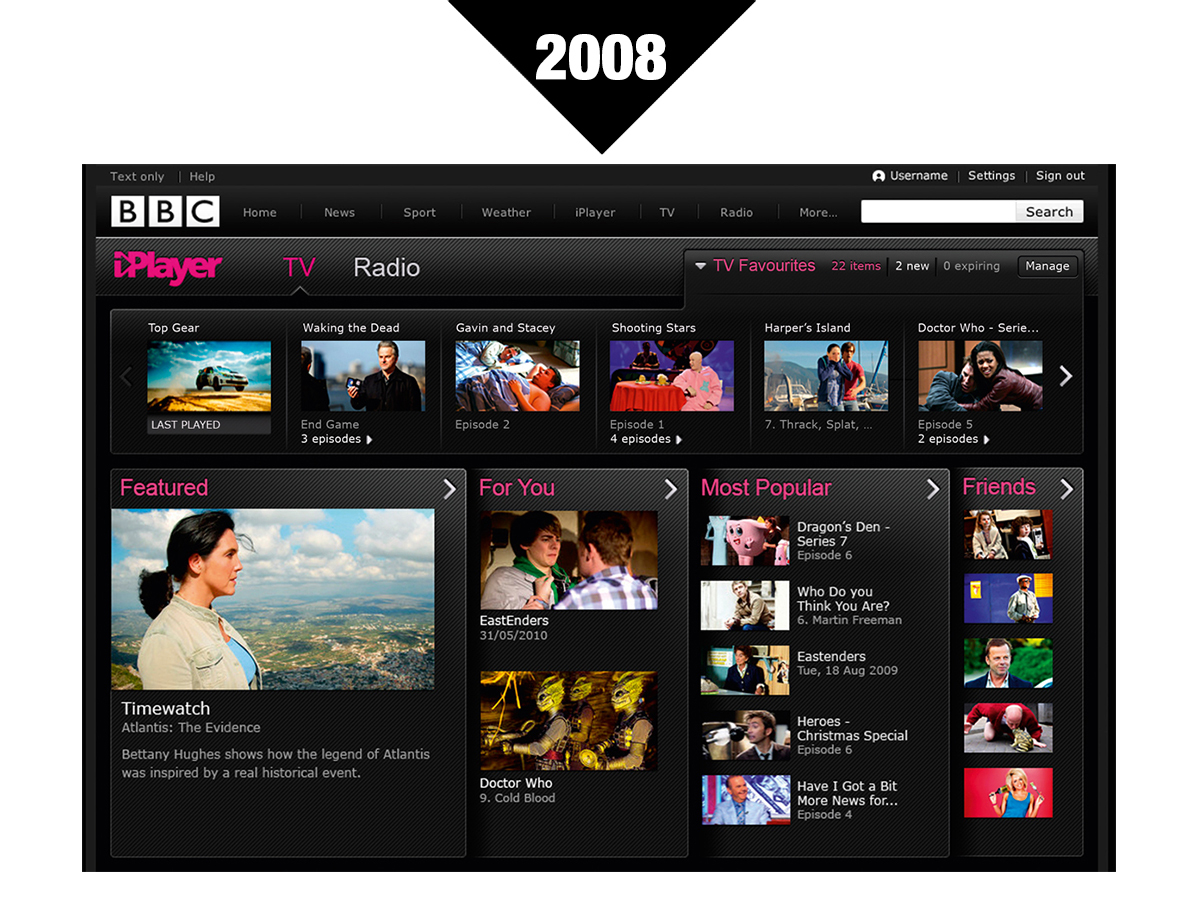Open the Friends thumbnail of crawling man in red
1200x900 pixels.
[1008, 728]
